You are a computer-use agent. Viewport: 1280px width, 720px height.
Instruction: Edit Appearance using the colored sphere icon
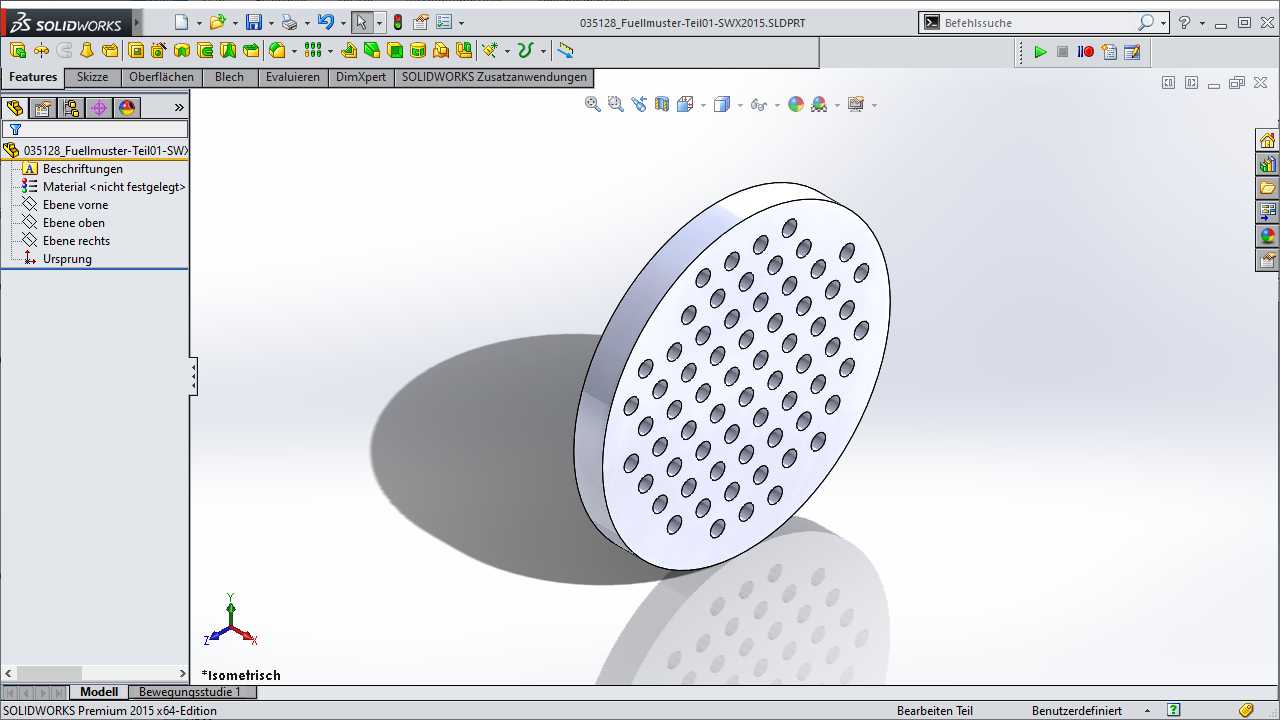coord(796,104)
